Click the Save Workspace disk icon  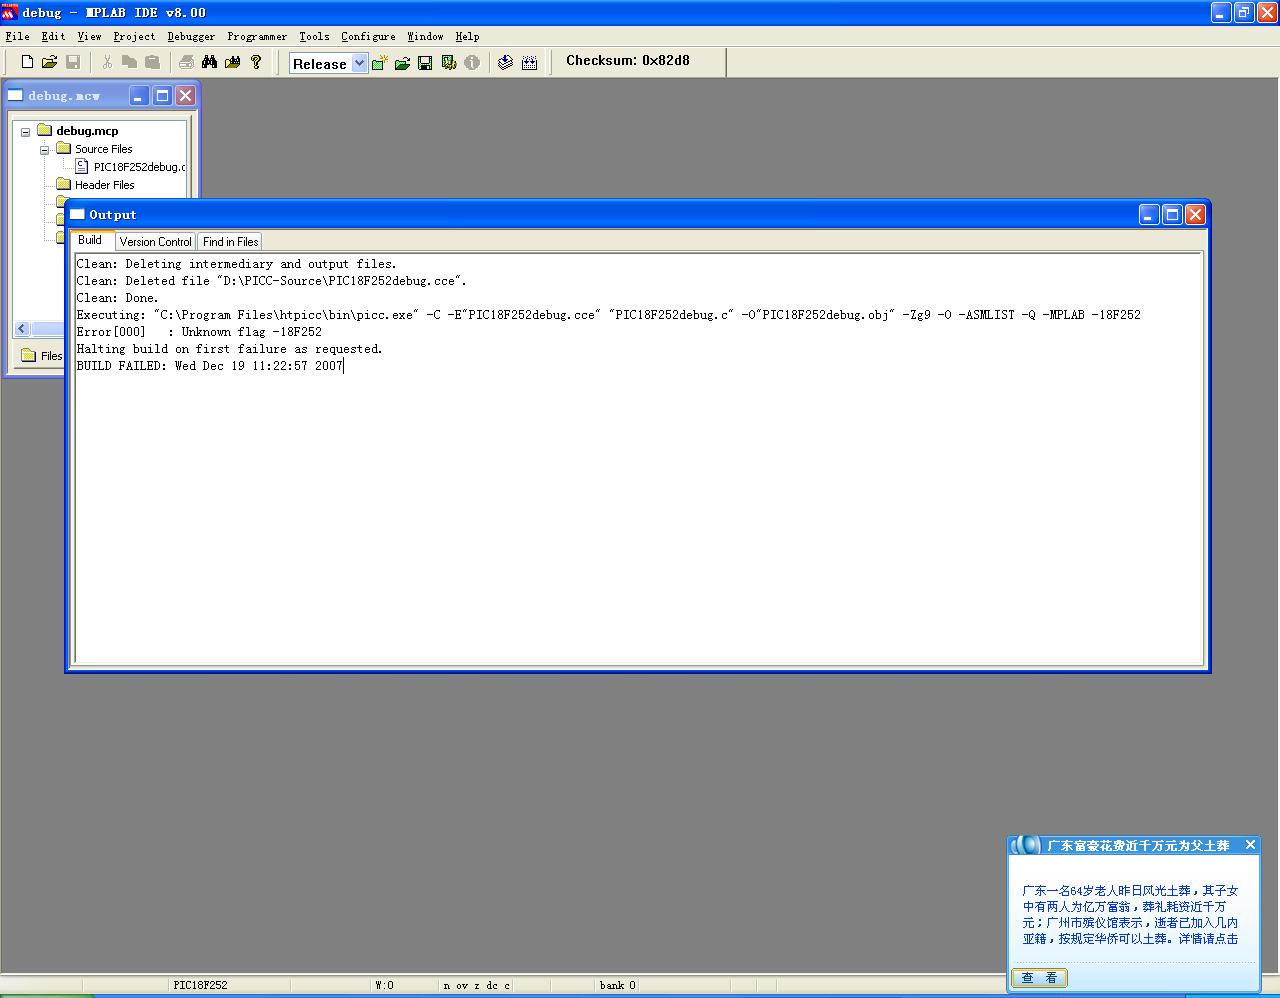pyautogui.click(x=425, y=63)
